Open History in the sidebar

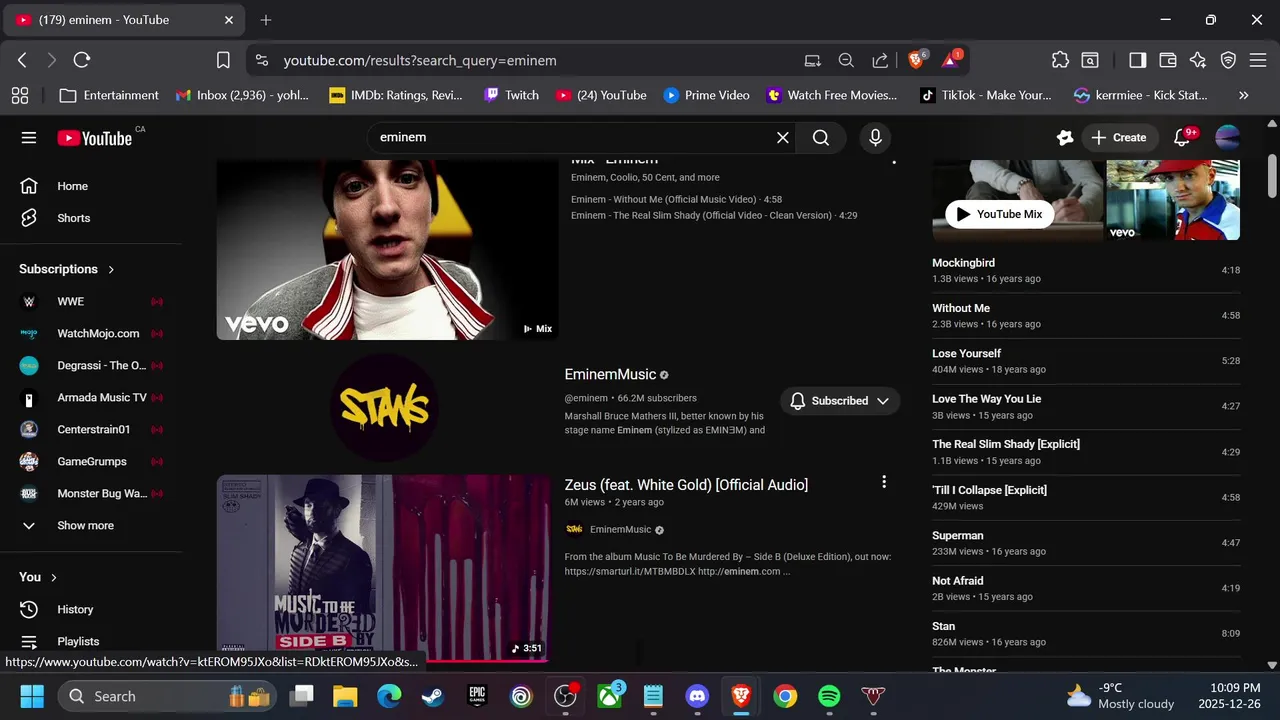(91, 609)
